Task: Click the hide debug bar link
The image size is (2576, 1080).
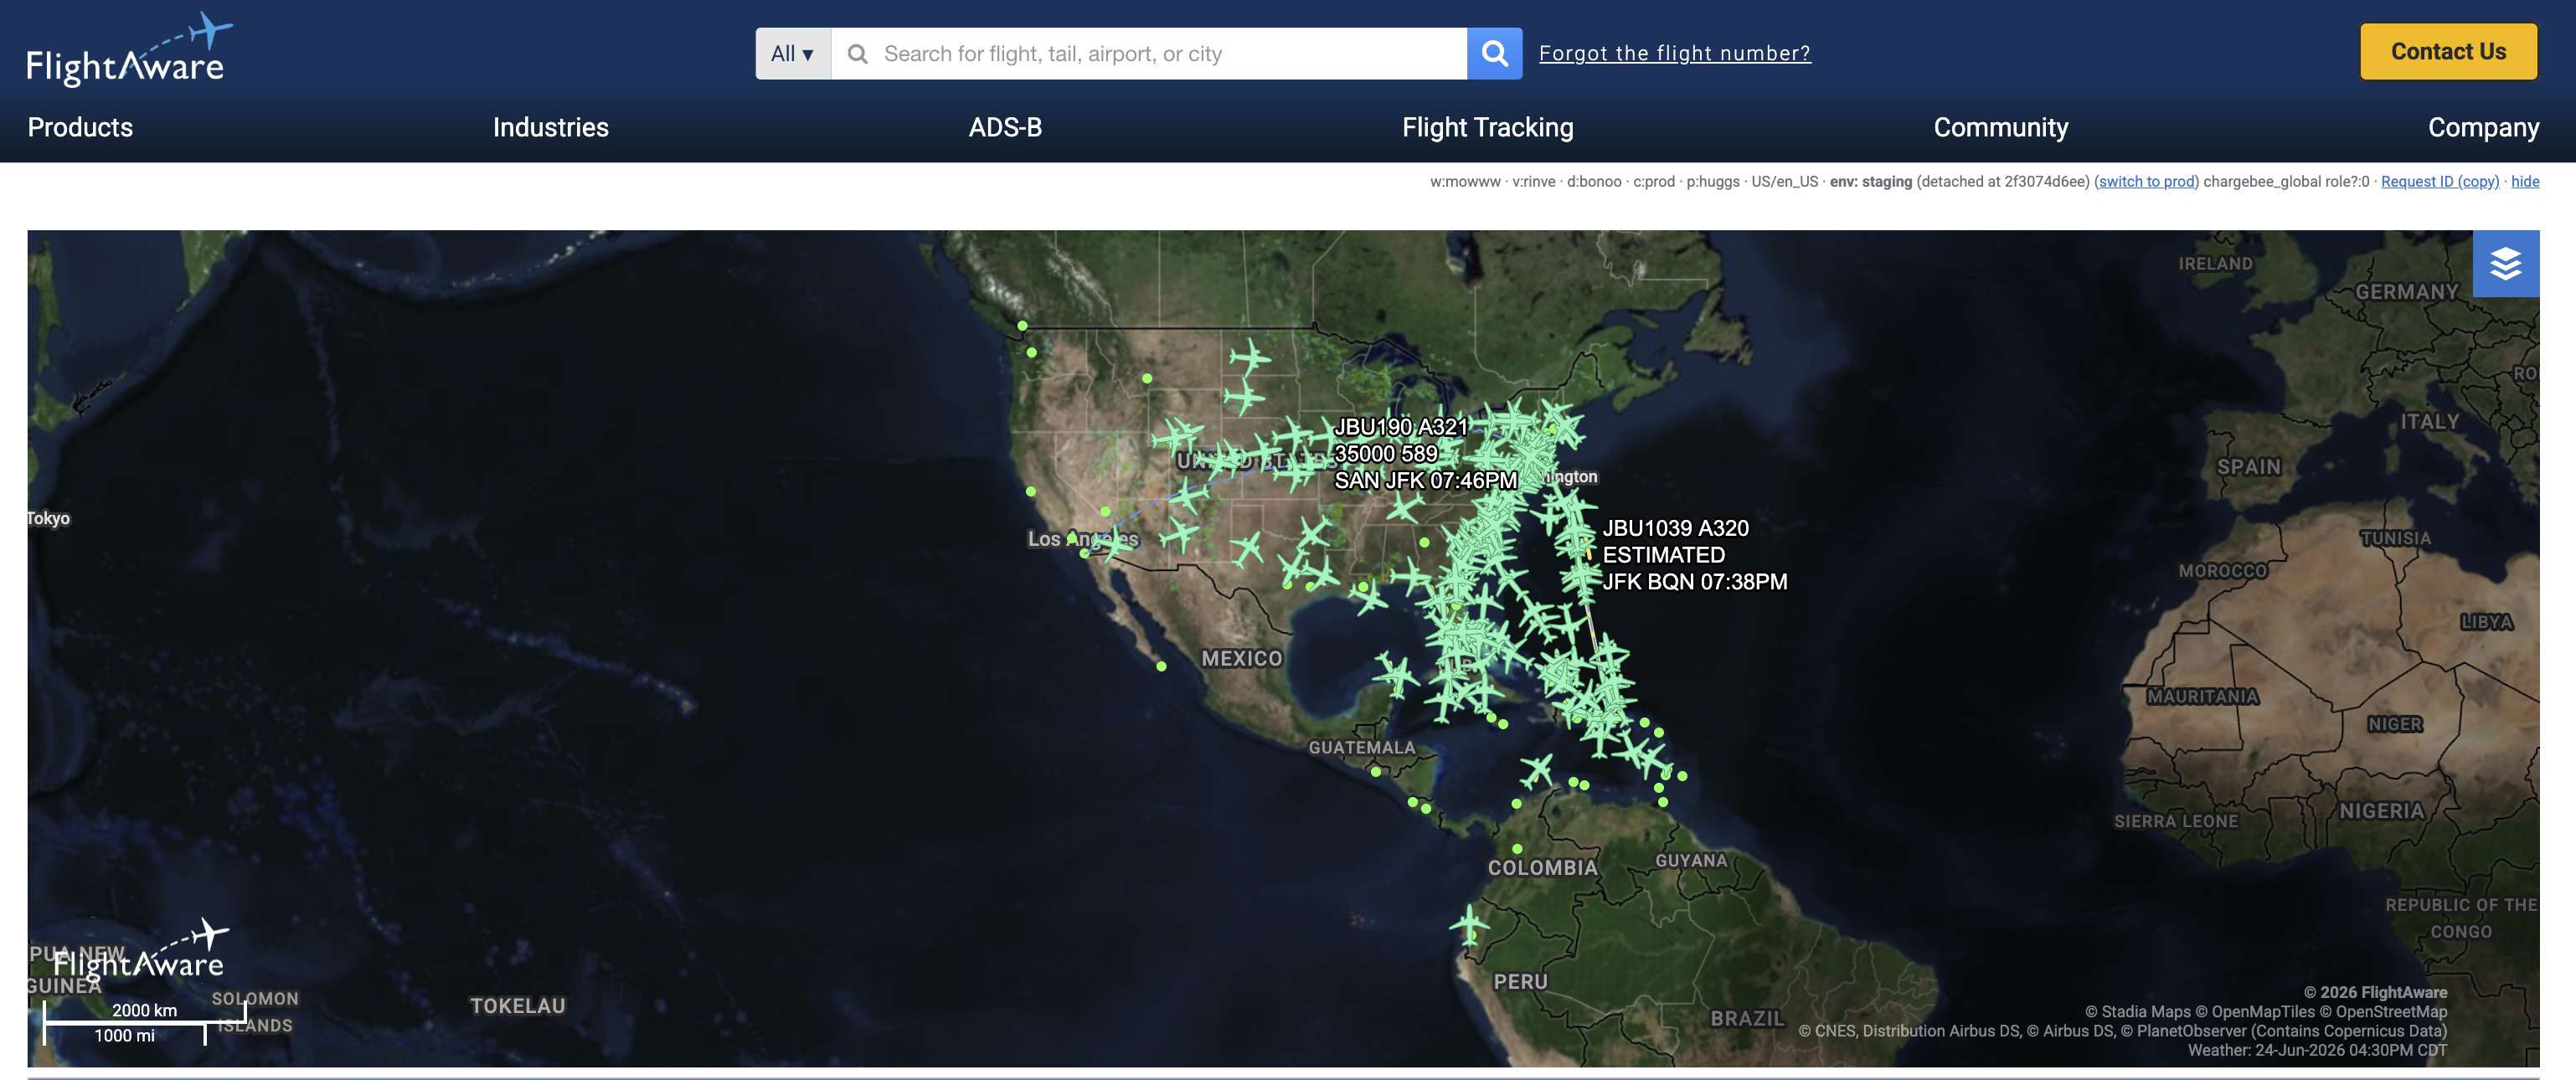Action: pyautogui.click(x=2524, y=181)
